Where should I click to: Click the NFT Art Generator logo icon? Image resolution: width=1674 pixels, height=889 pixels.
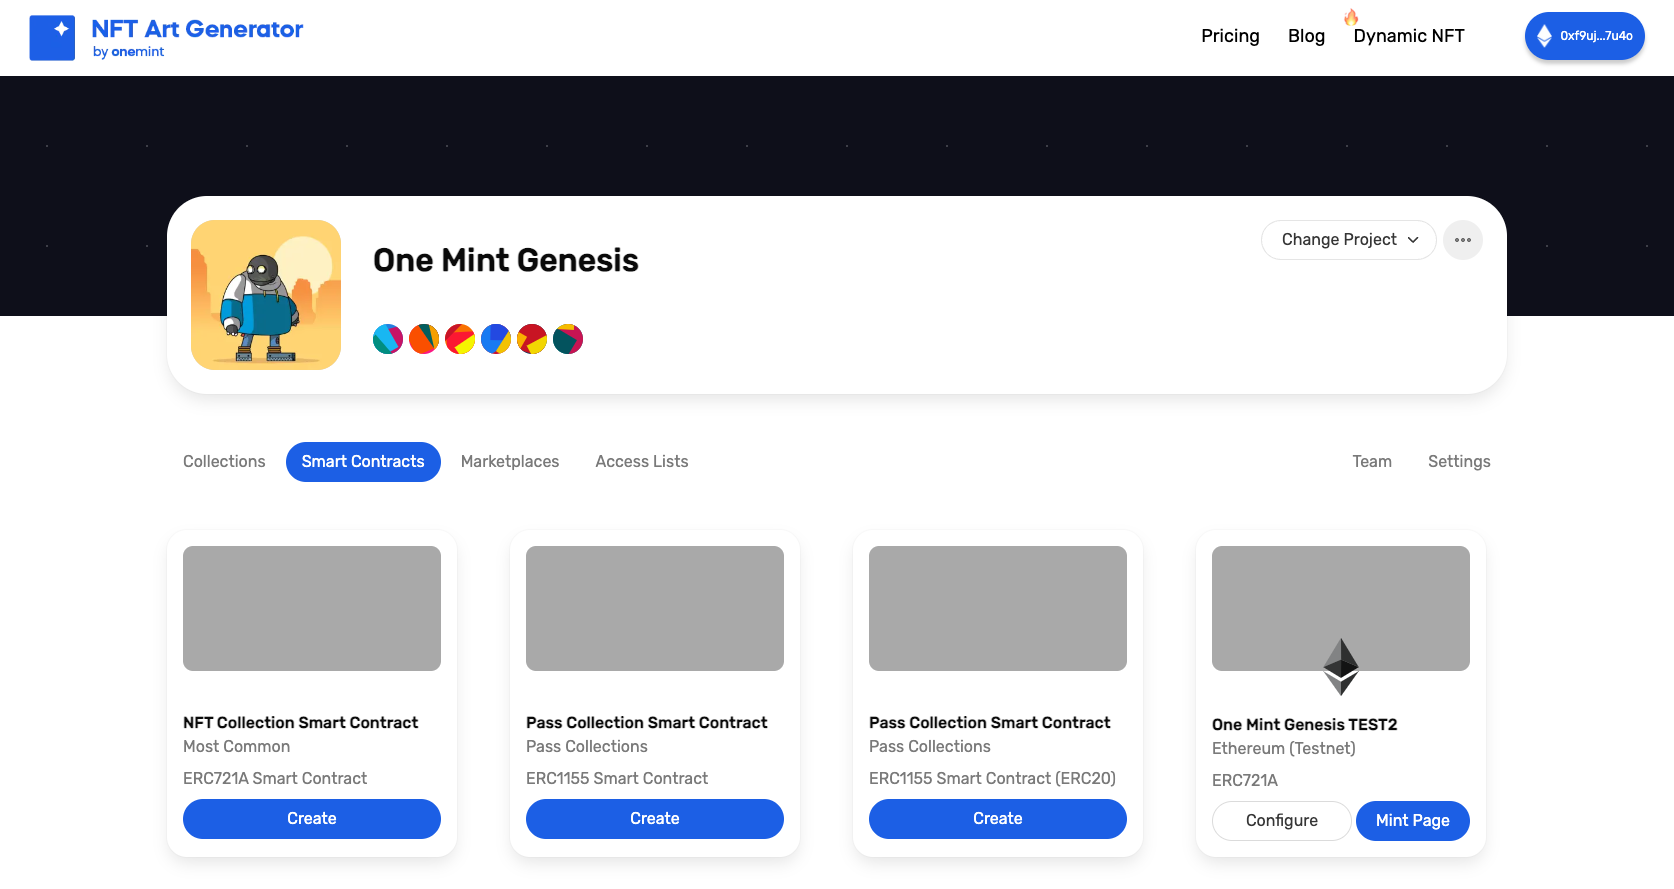point(52,38)
